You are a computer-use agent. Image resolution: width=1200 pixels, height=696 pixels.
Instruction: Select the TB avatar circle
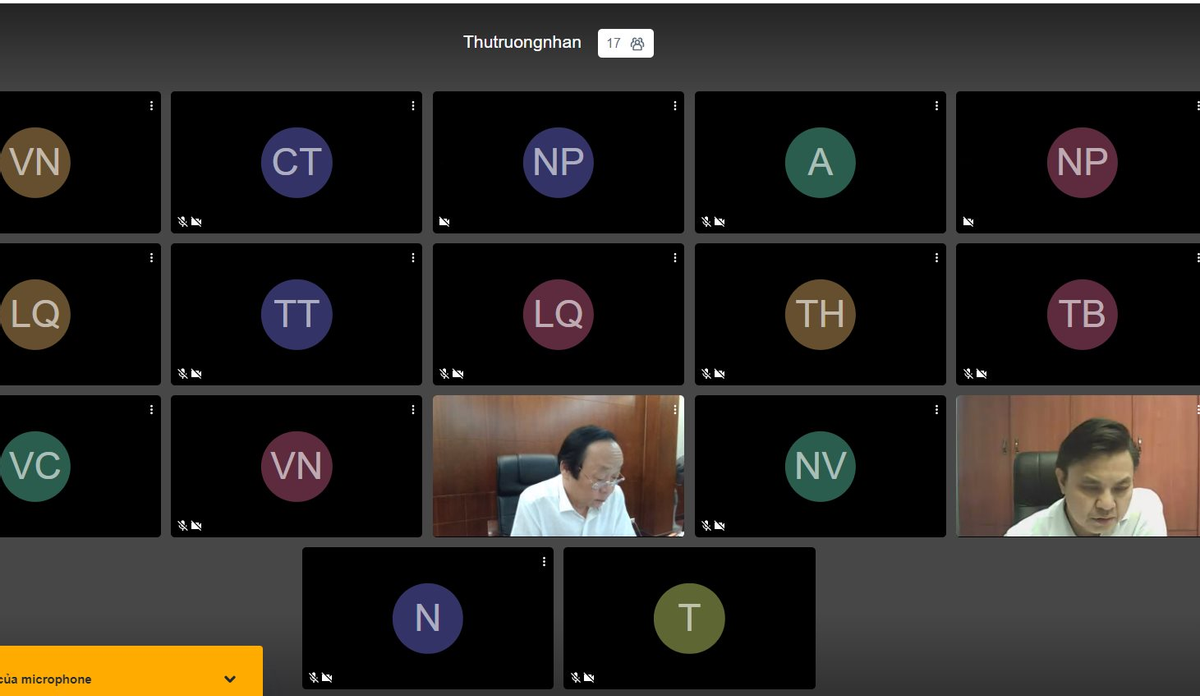1081,314
